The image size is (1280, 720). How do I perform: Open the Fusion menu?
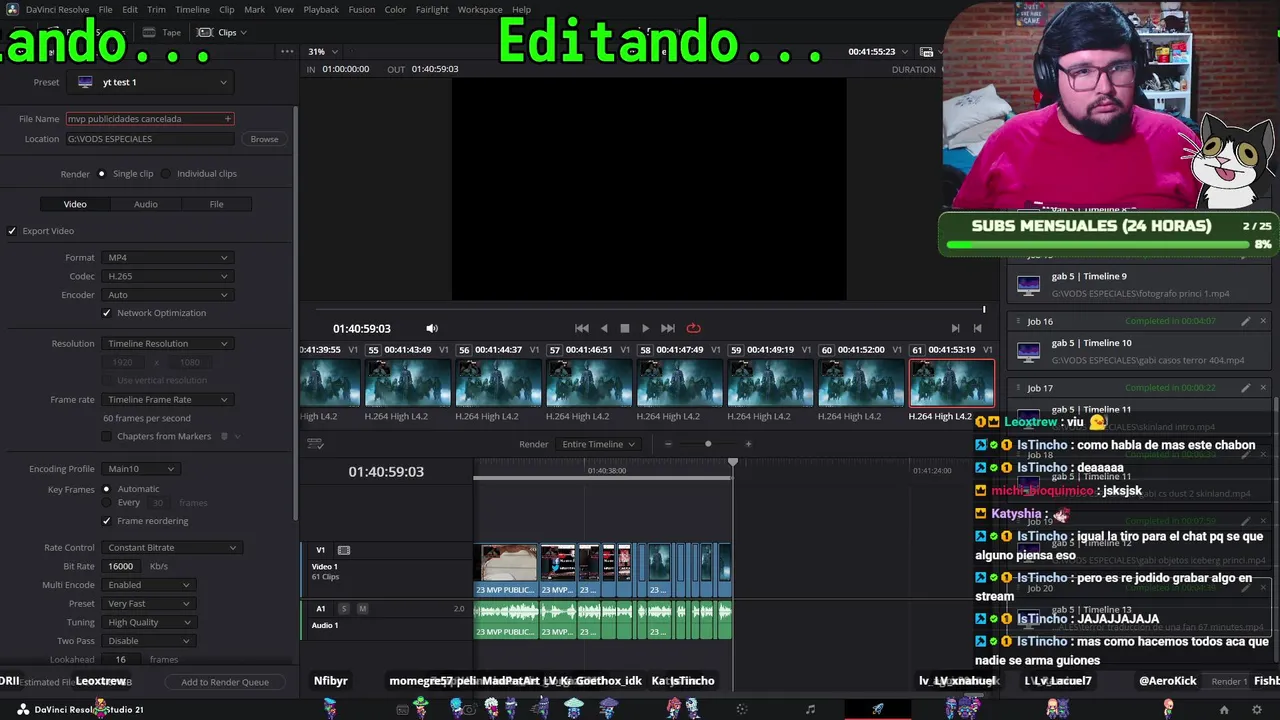(x=362, y=9)
